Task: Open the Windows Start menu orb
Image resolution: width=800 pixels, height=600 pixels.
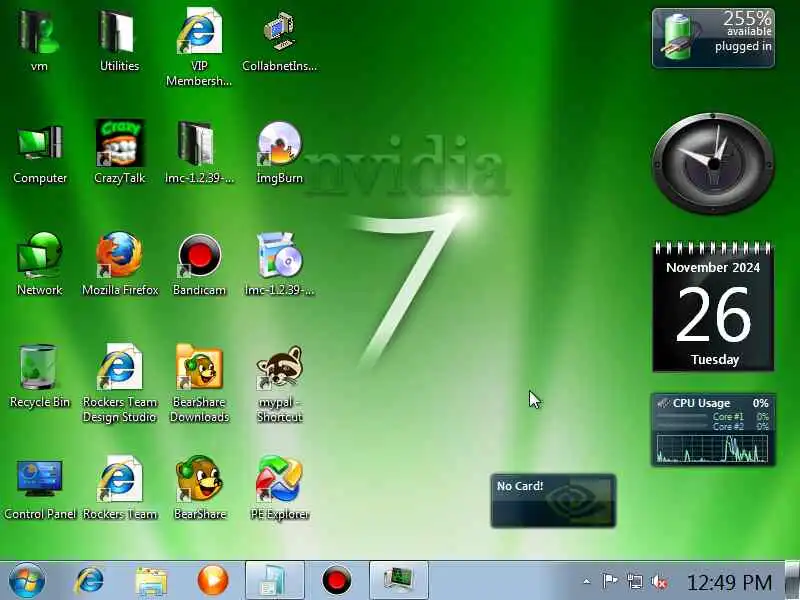Action: point(27,581)
